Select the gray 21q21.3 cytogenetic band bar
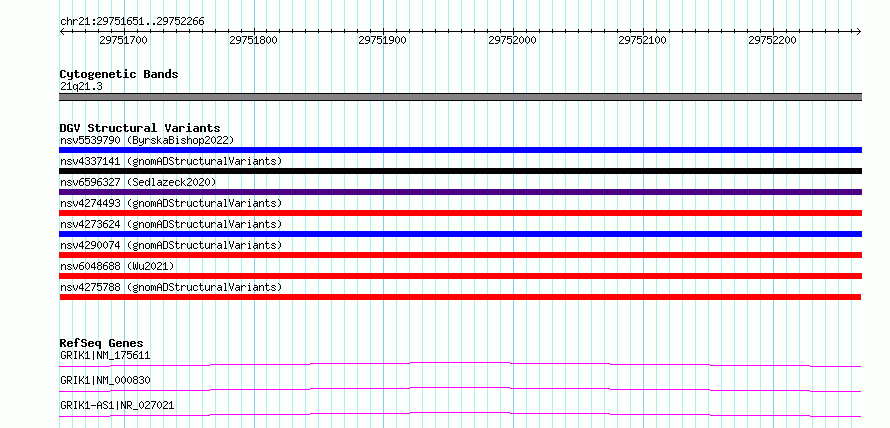 pos(460,97)
